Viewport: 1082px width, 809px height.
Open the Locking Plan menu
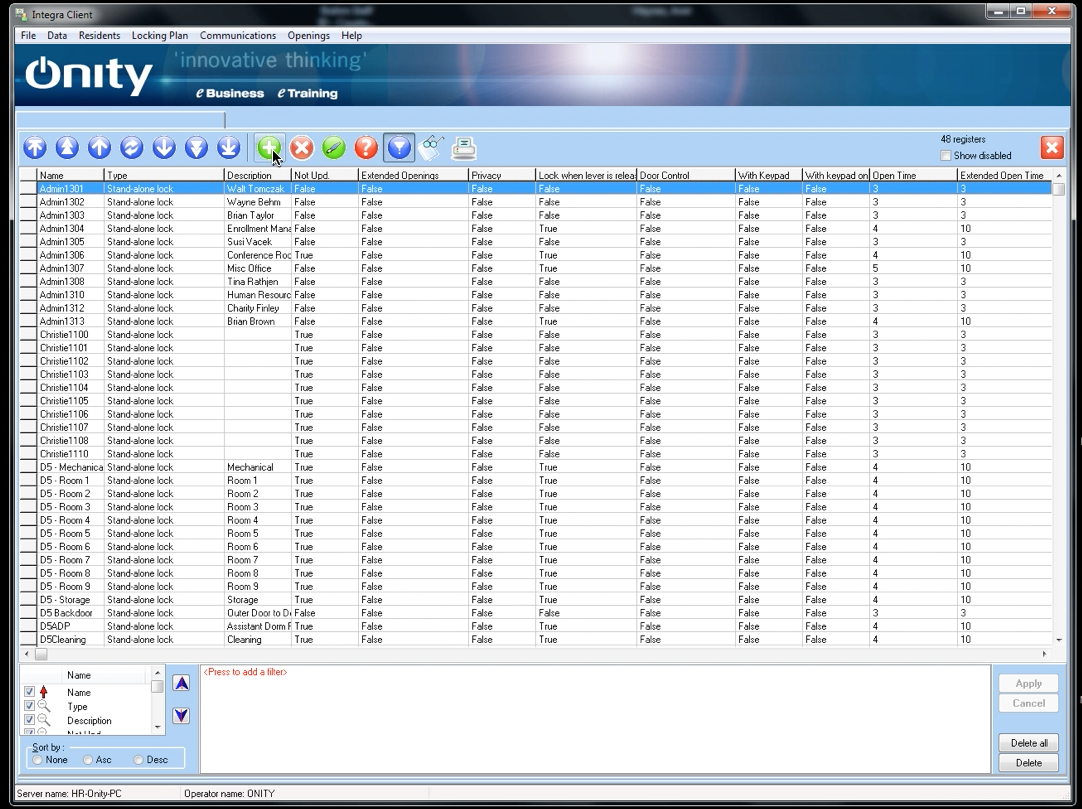(159, 36)
